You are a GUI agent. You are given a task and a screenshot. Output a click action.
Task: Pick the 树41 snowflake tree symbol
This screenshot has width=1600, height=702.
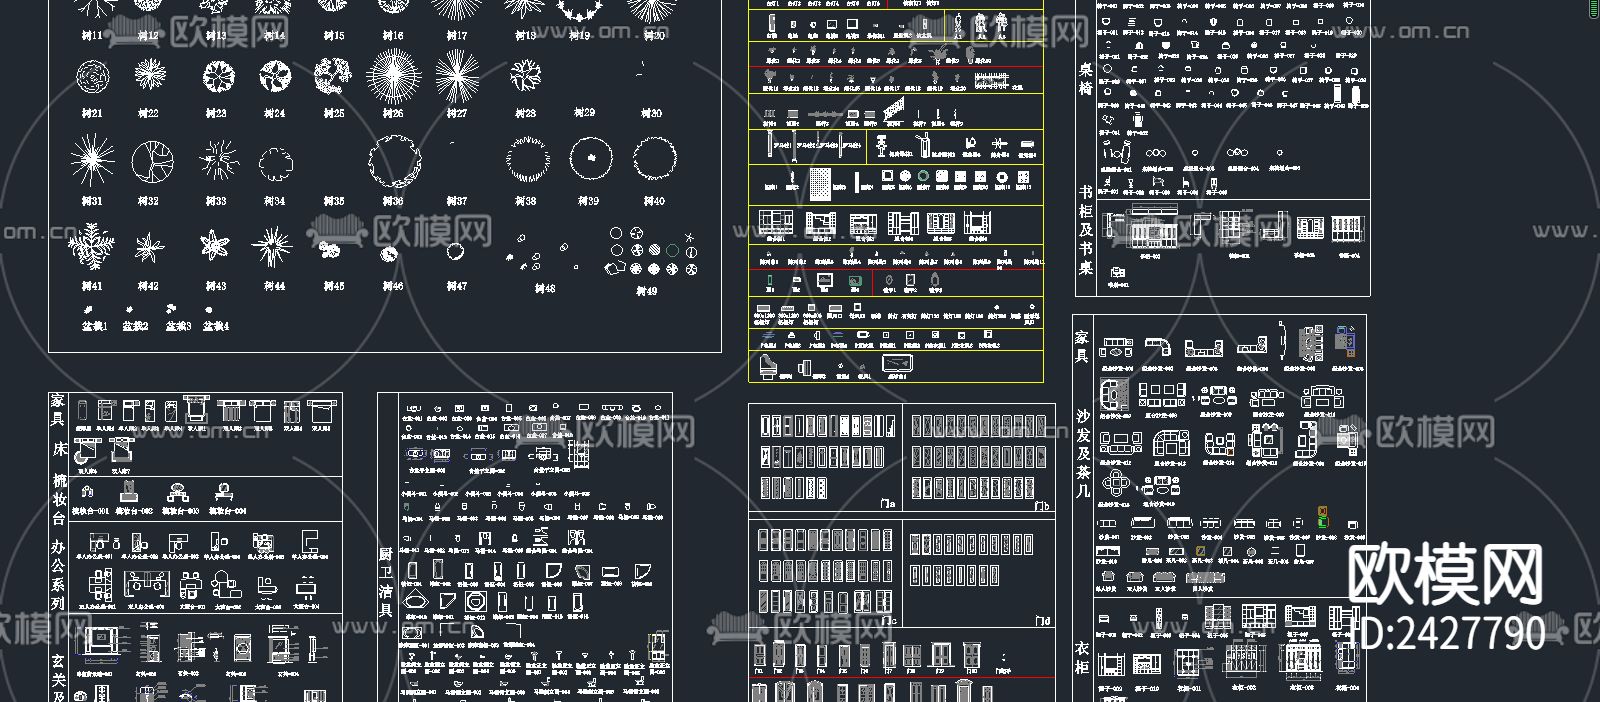(92, 246)
